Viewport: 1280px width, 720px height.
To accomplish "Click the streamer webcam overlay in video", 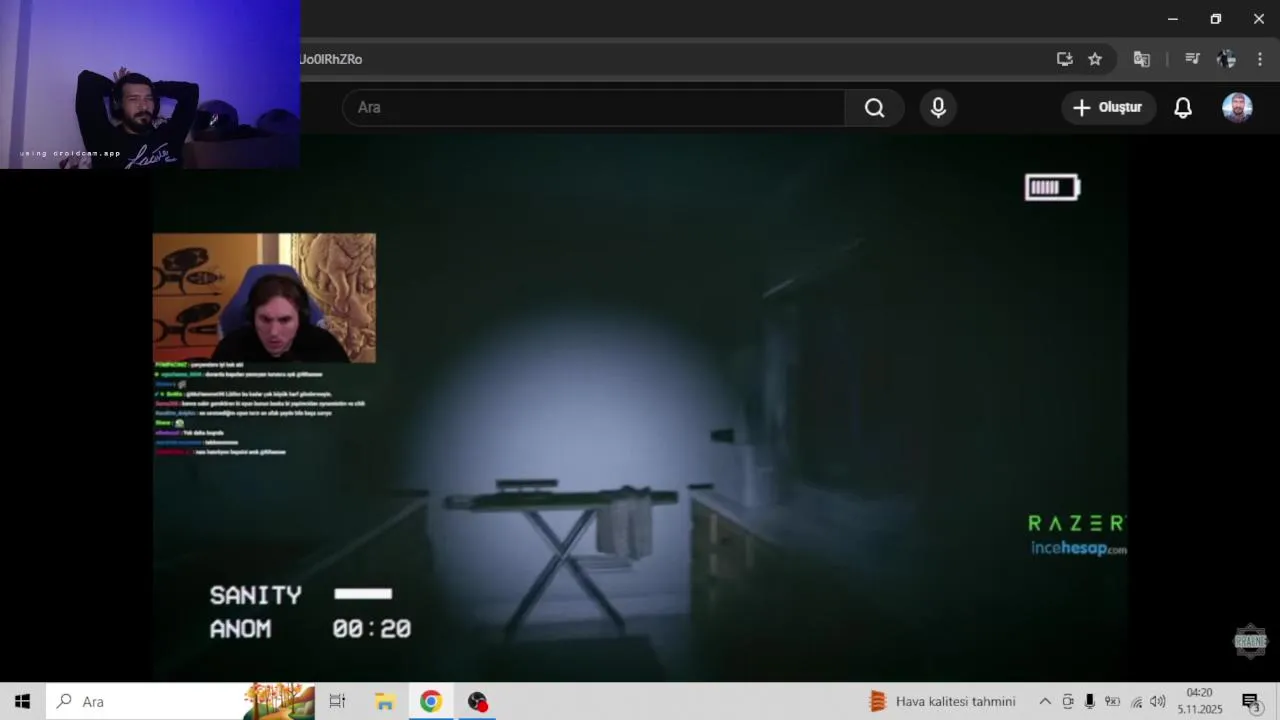I will pyautogui.click(x=264, y=298).
